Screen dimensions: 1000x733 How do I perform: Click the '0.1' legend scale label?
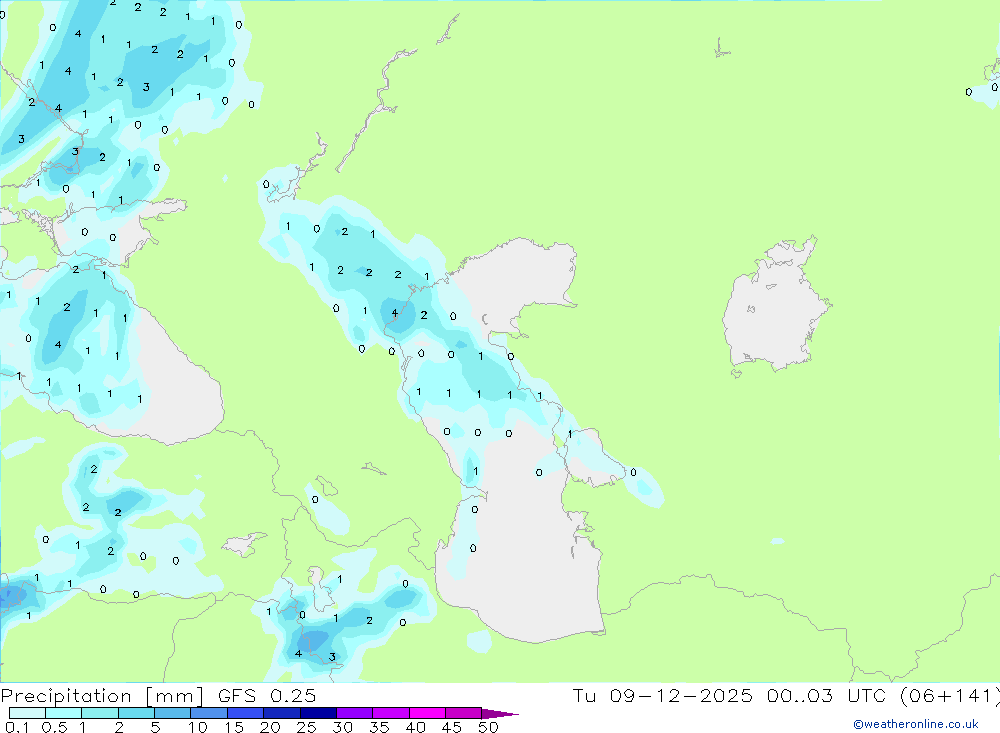click(x=17, y=727)
